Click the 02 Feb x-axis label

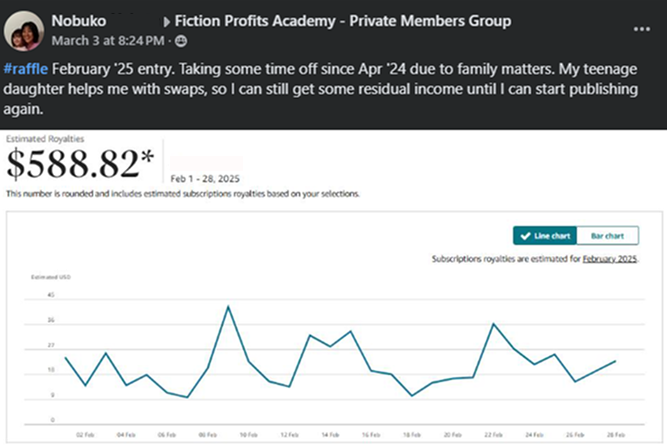pyautogui.click(x=85, y=435)
